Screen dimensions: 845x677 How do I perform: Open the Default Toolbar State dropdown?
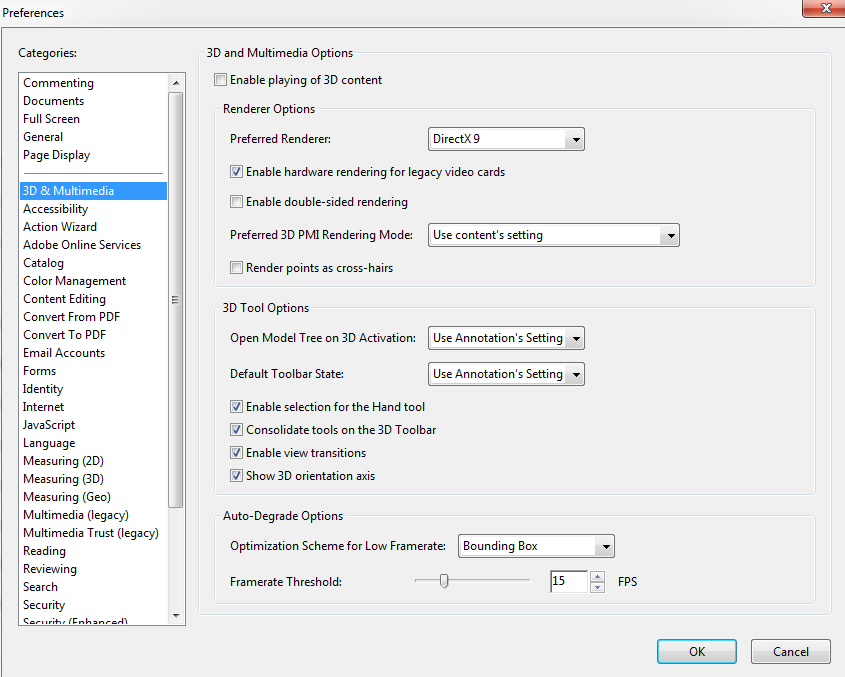coord(576,374)
